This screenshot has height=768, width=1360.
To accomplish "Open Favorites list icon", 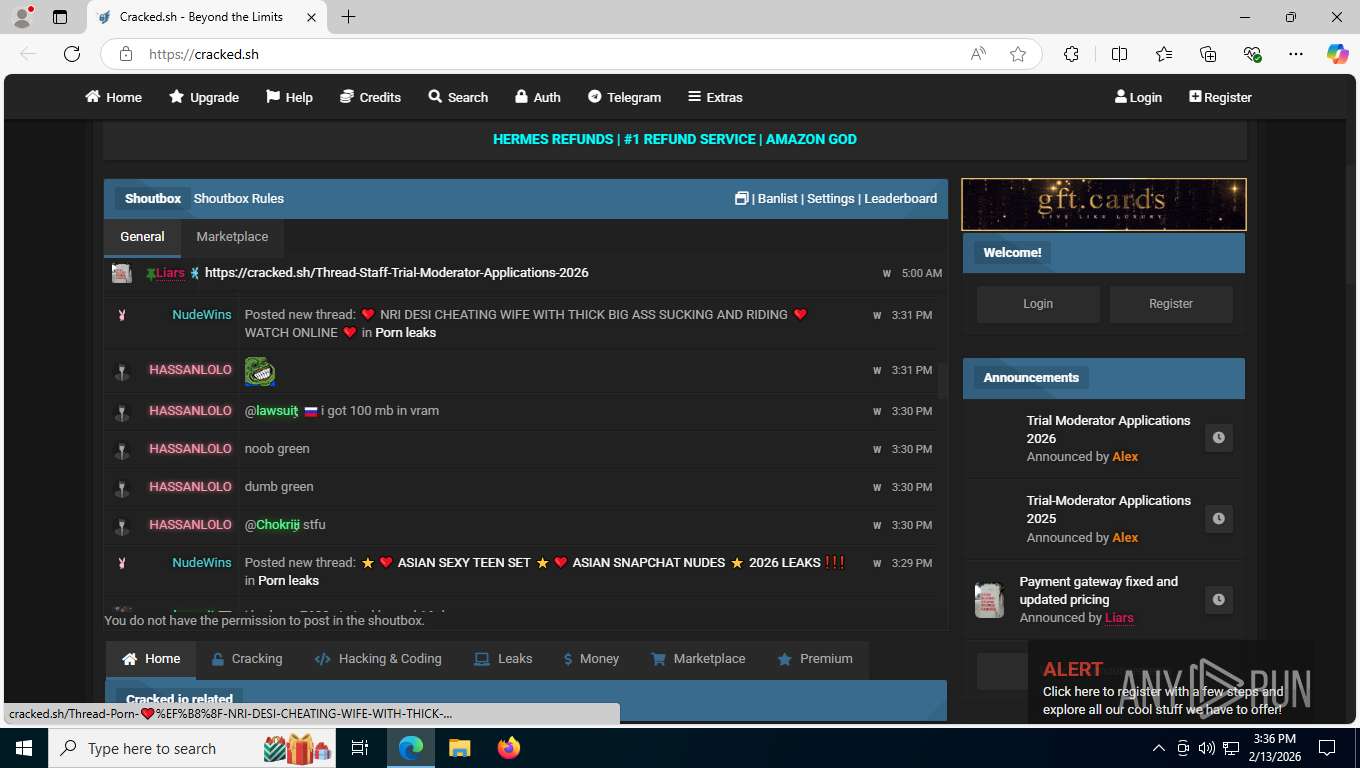I will click(x=1164, y=54).
